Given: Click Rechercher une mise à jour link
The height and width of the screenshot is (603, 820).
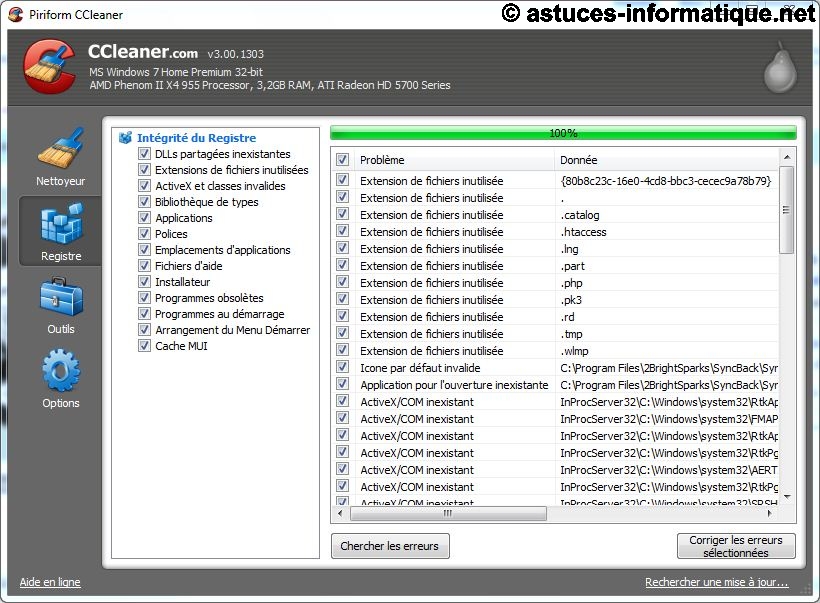Looking at the screenshot, I should coord(716,582).
